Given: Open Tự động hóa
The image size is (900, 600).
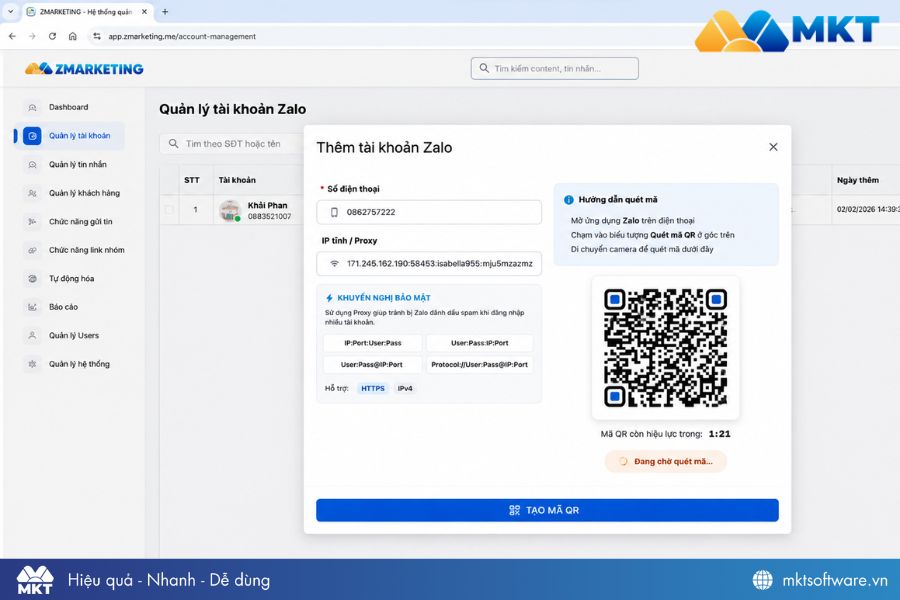Looking at the screenshot, I should [x=71, y=278].
